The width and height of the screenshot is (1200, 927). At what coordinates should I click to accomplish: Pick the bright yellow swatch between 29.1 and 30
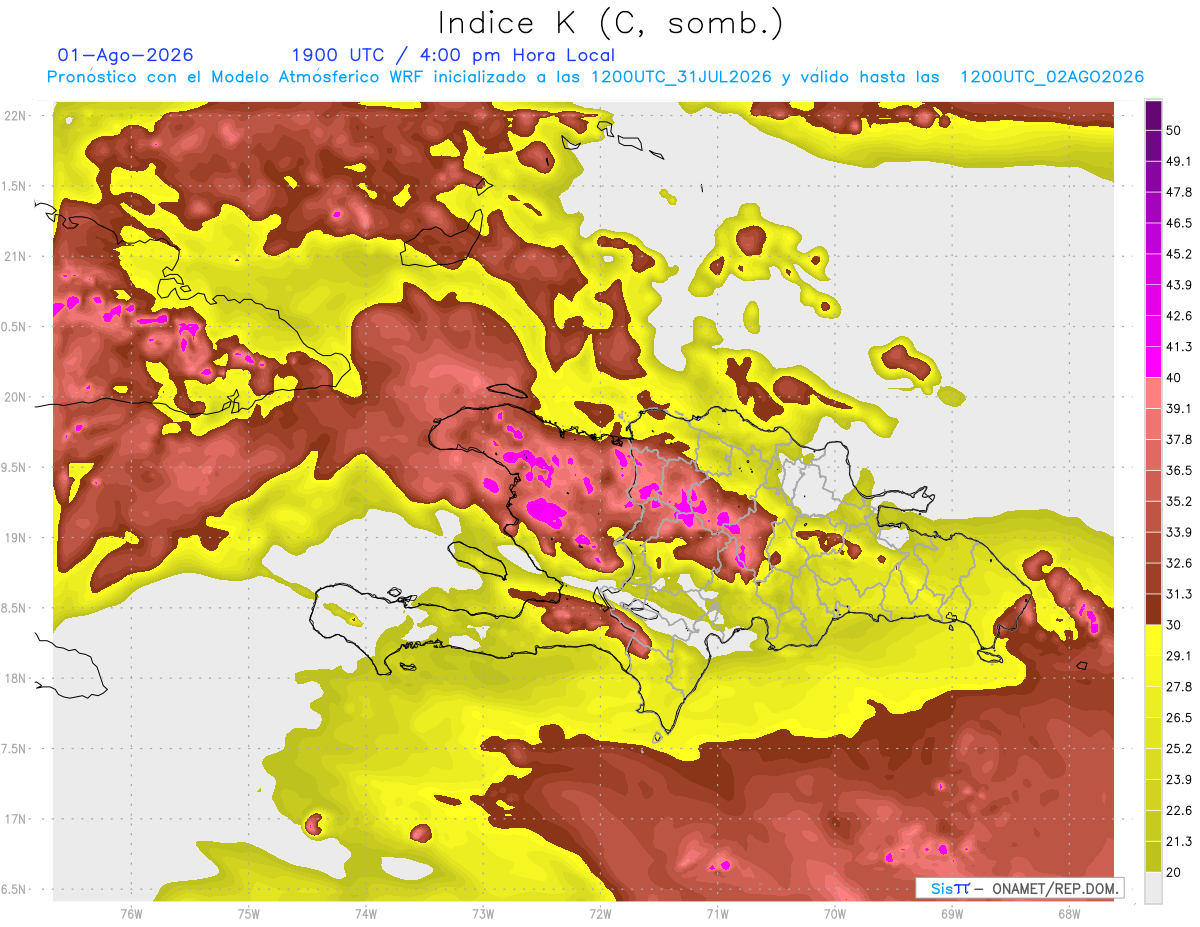click(1154, 641)
